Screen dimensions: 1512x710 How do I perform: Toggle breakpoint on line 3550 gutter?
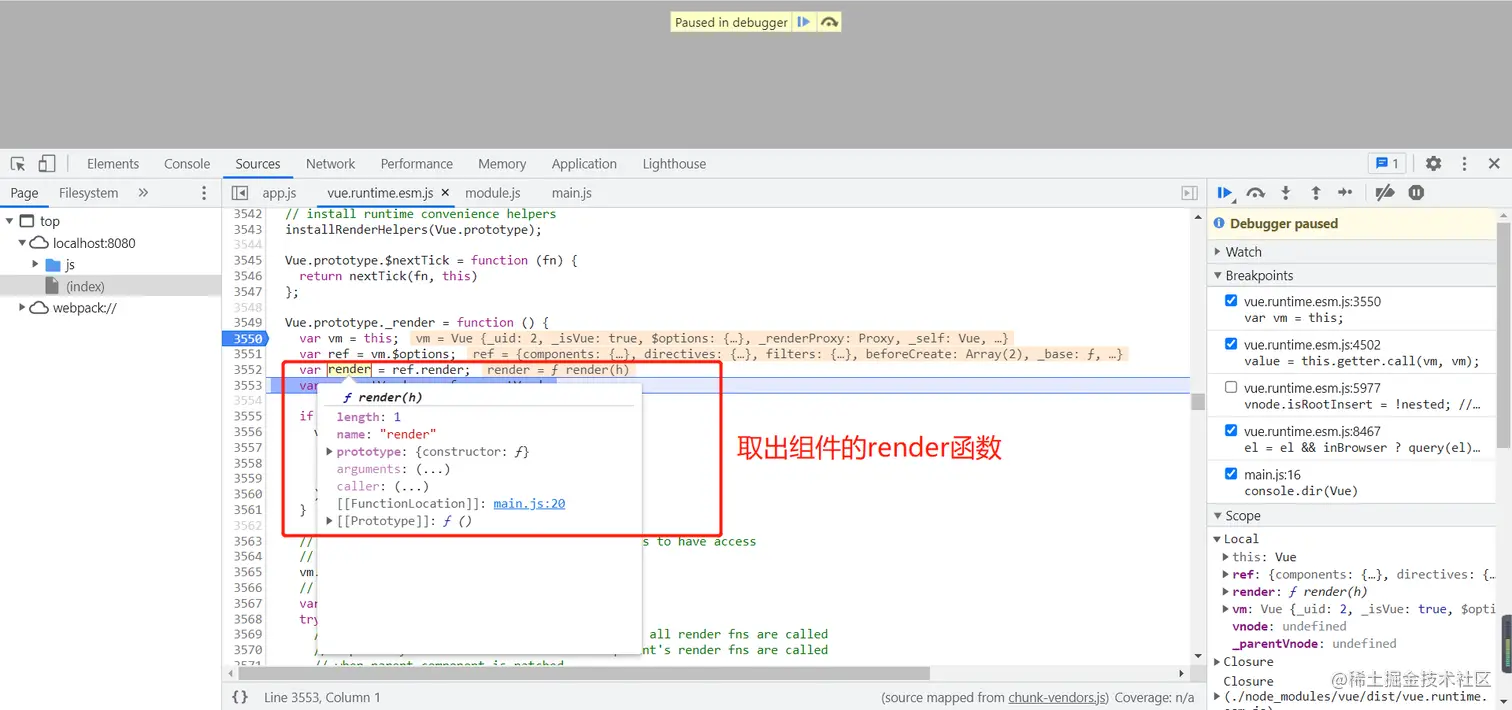(245, 339)
